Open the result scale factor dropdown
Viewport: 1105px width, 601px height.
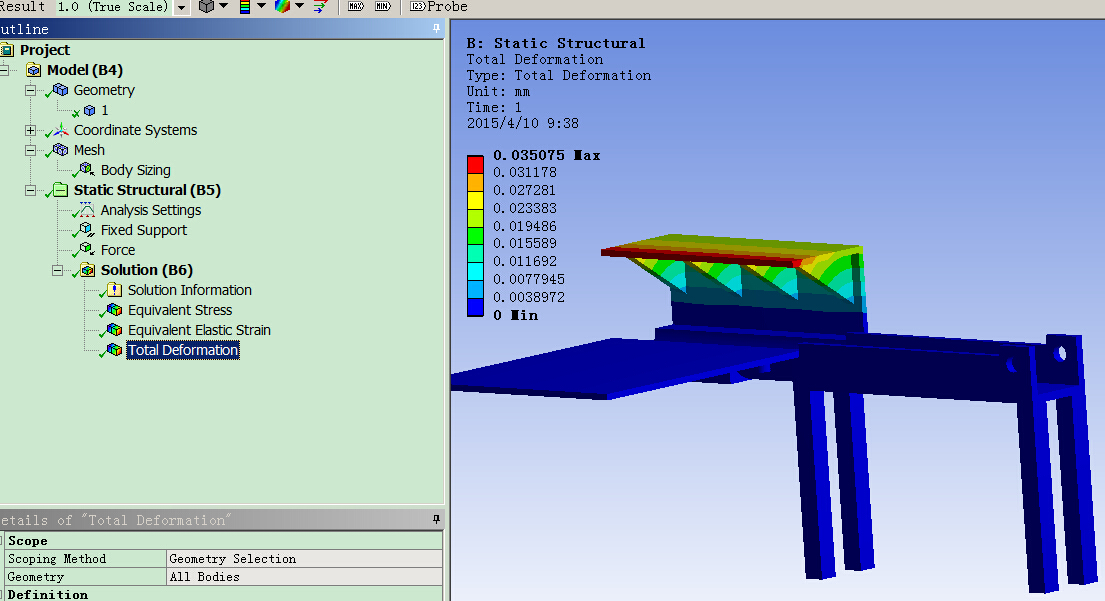tap(181, 7)
